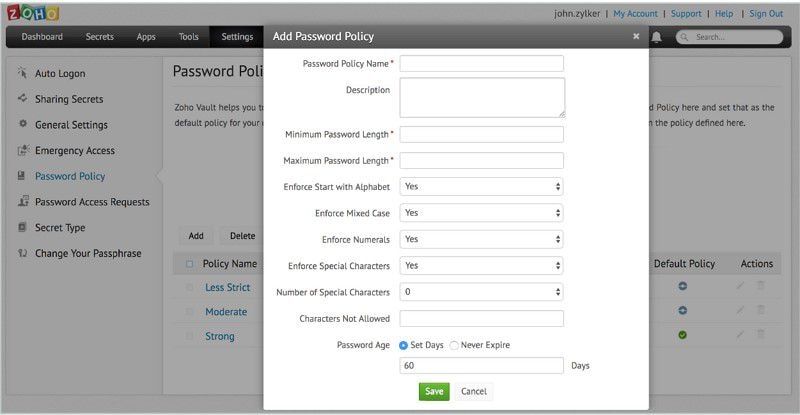Select the Set Days radio option
Image resolution: width=800 pixels, height=415 pixels.
(x=404, y=345)
